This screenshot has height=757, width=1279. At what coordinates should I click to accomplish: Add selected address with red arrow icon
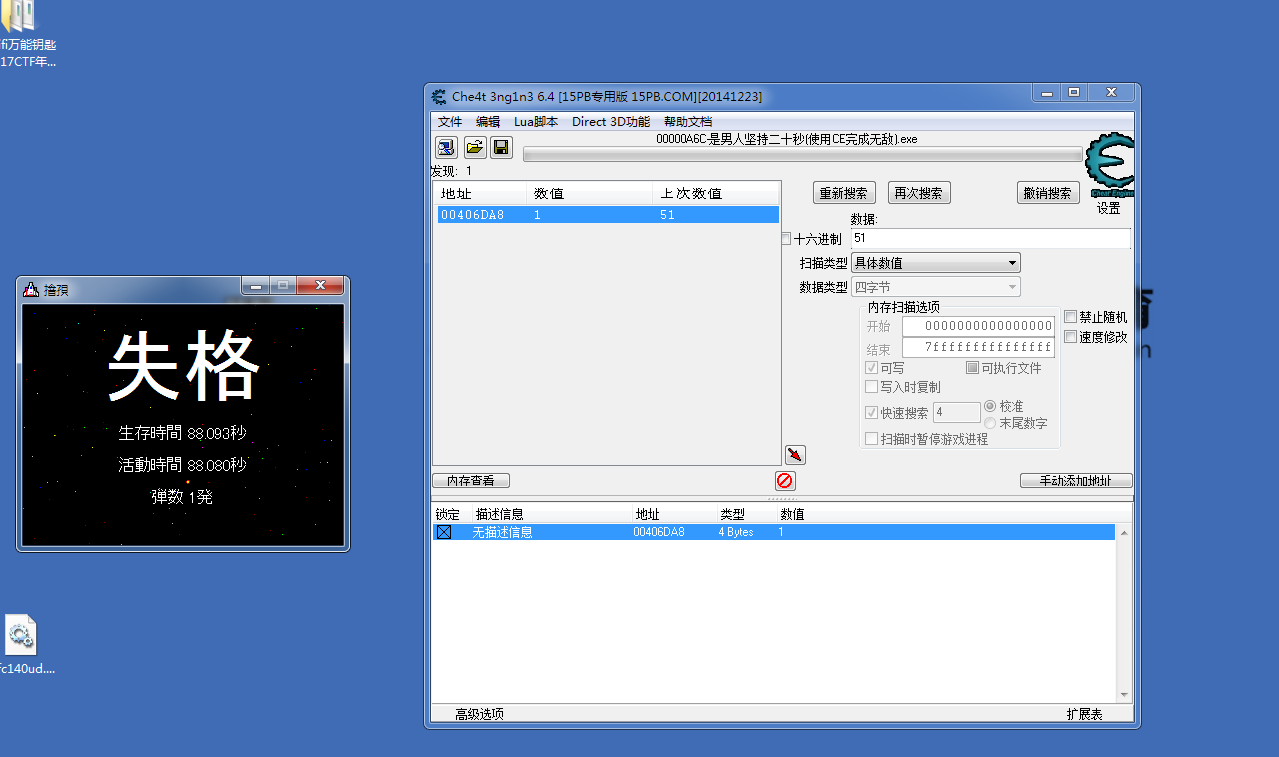[795, 455]
